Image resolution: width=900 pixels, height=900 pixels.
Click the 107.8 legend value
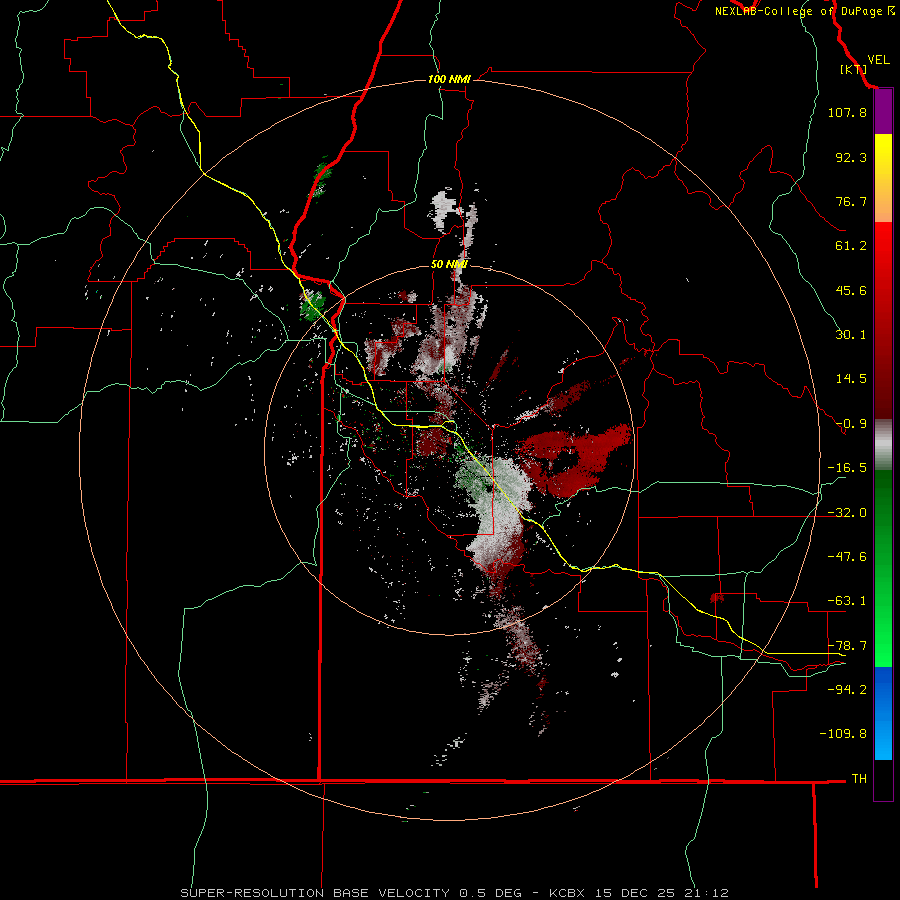847,112
